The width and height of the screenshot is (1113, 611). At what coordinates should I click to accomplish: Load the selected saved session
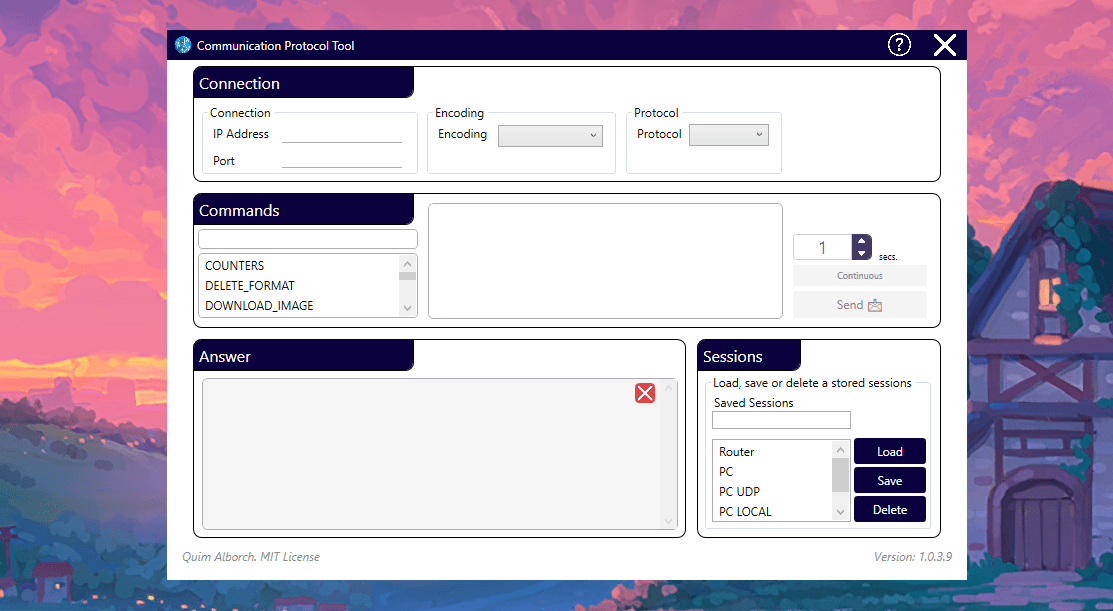[x=889, y=451]
